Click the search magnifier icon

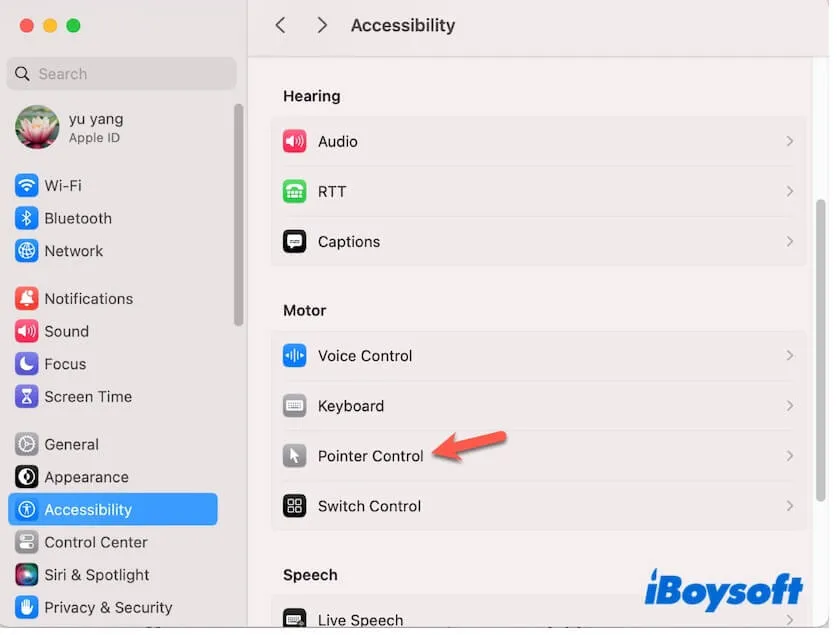pos(22,74)
